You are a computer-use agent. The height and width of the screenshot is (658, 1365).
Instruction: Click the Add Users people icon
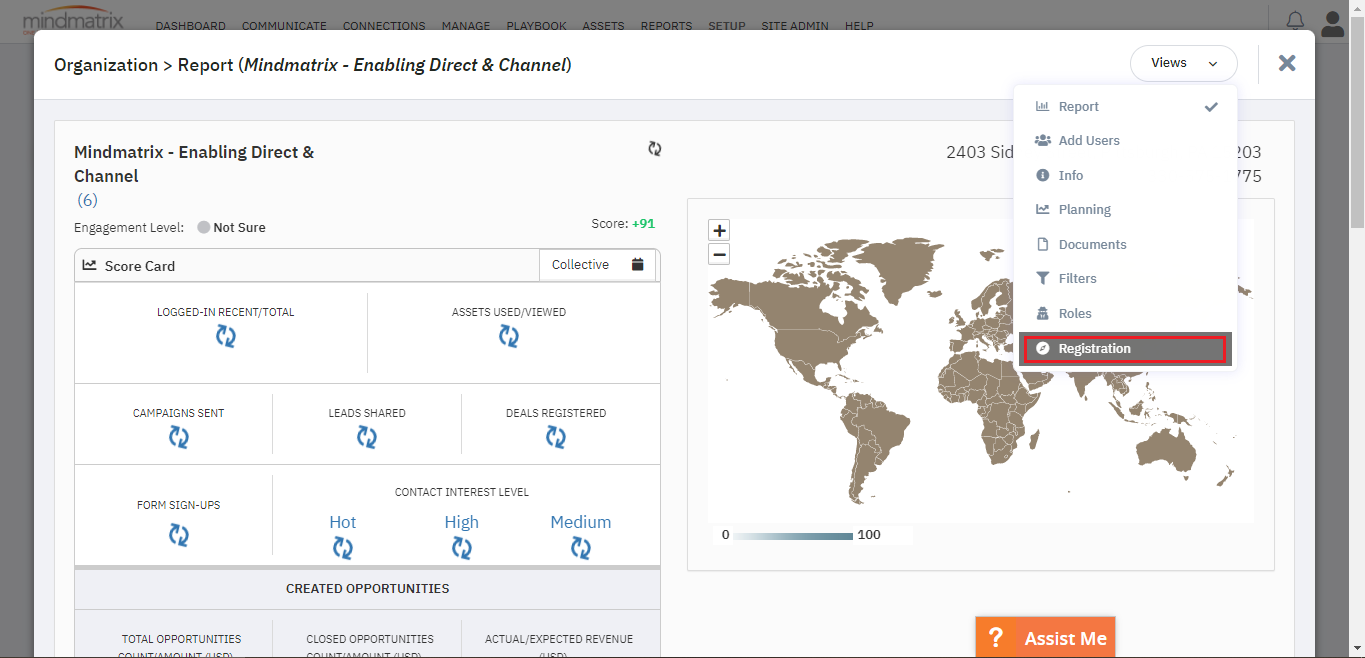[x=1043, y=141]
